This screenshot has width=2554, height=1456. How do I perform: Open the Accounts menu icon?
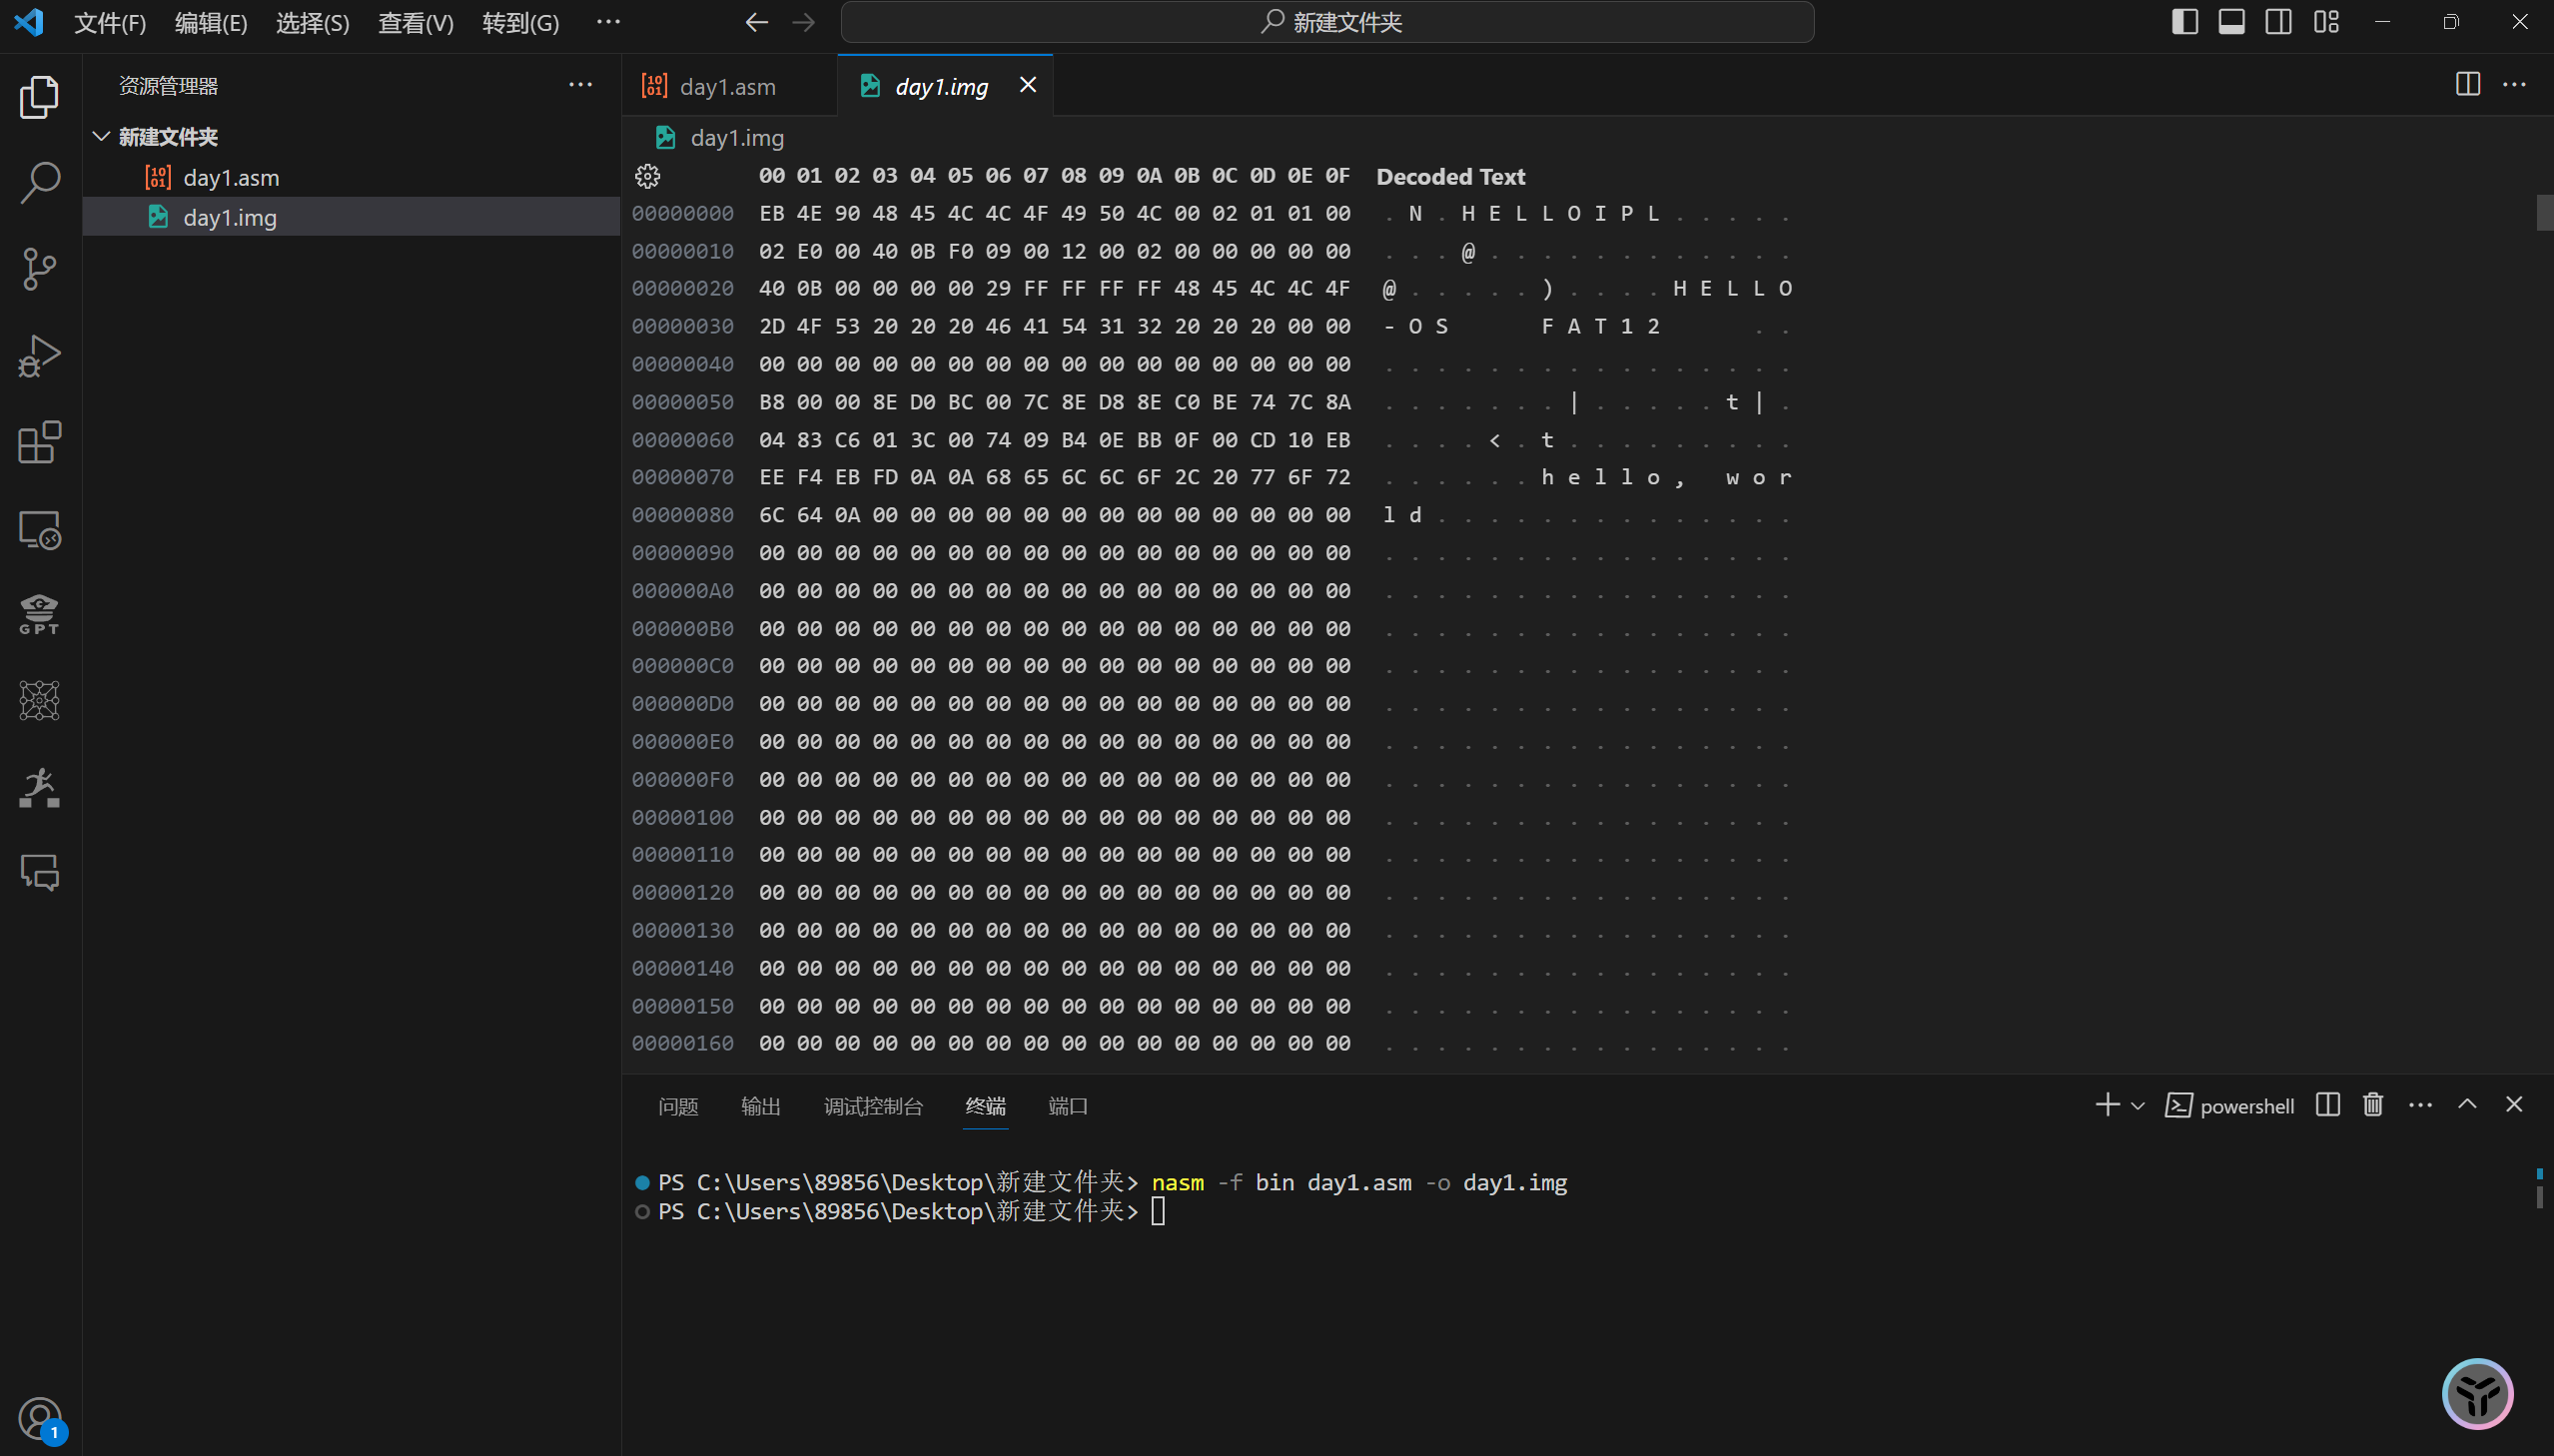[40, 1419]
